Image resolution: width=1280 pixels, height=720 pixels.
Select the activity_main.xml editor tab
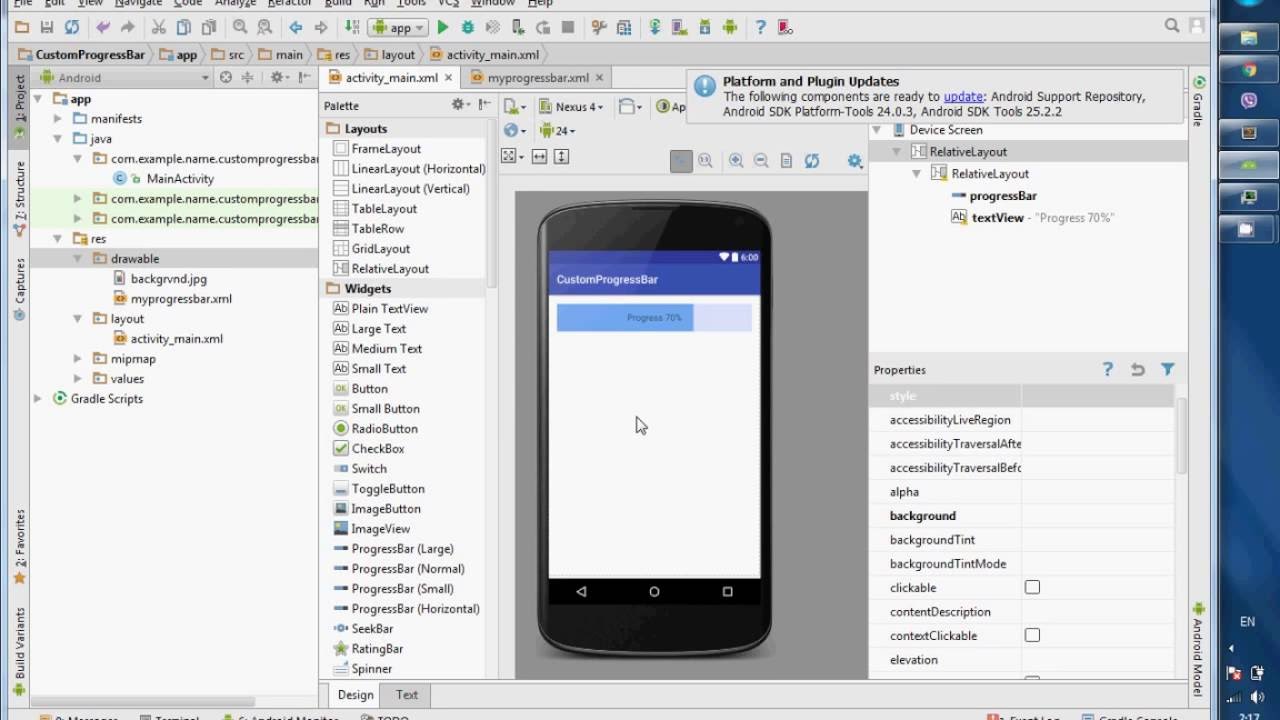pyautogui.click(x=391, y=77)
